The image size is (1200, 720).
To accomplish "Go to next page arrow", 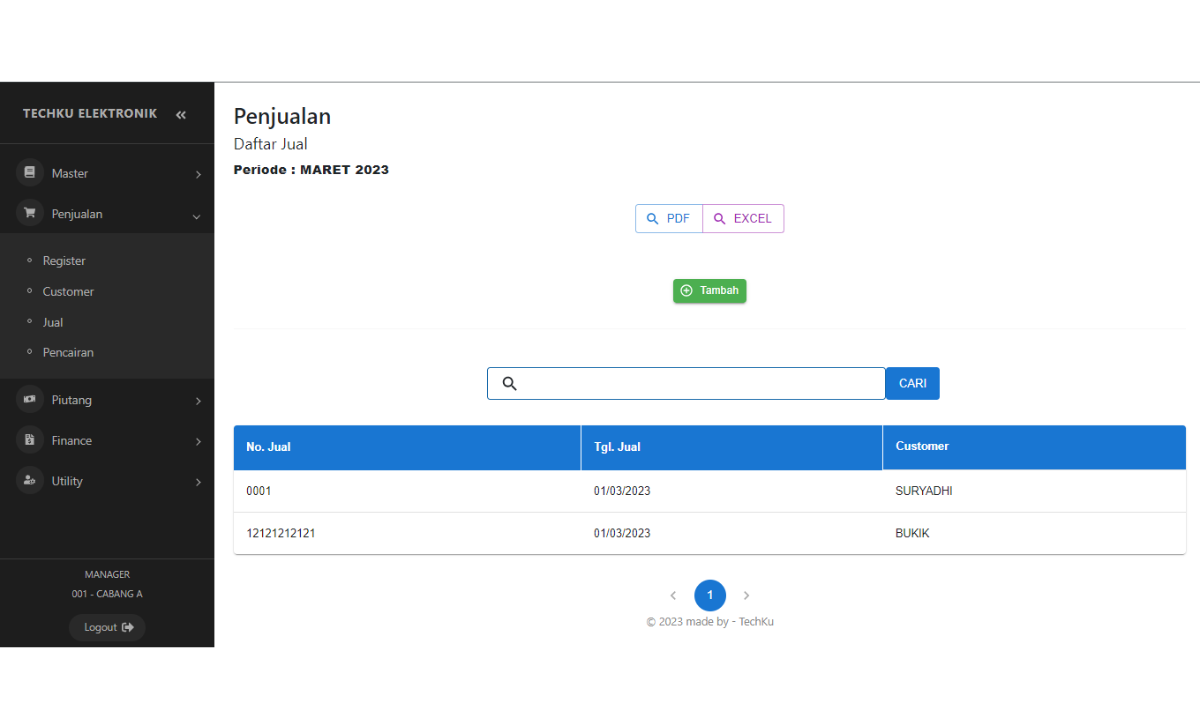I will (x=746, y=596).
